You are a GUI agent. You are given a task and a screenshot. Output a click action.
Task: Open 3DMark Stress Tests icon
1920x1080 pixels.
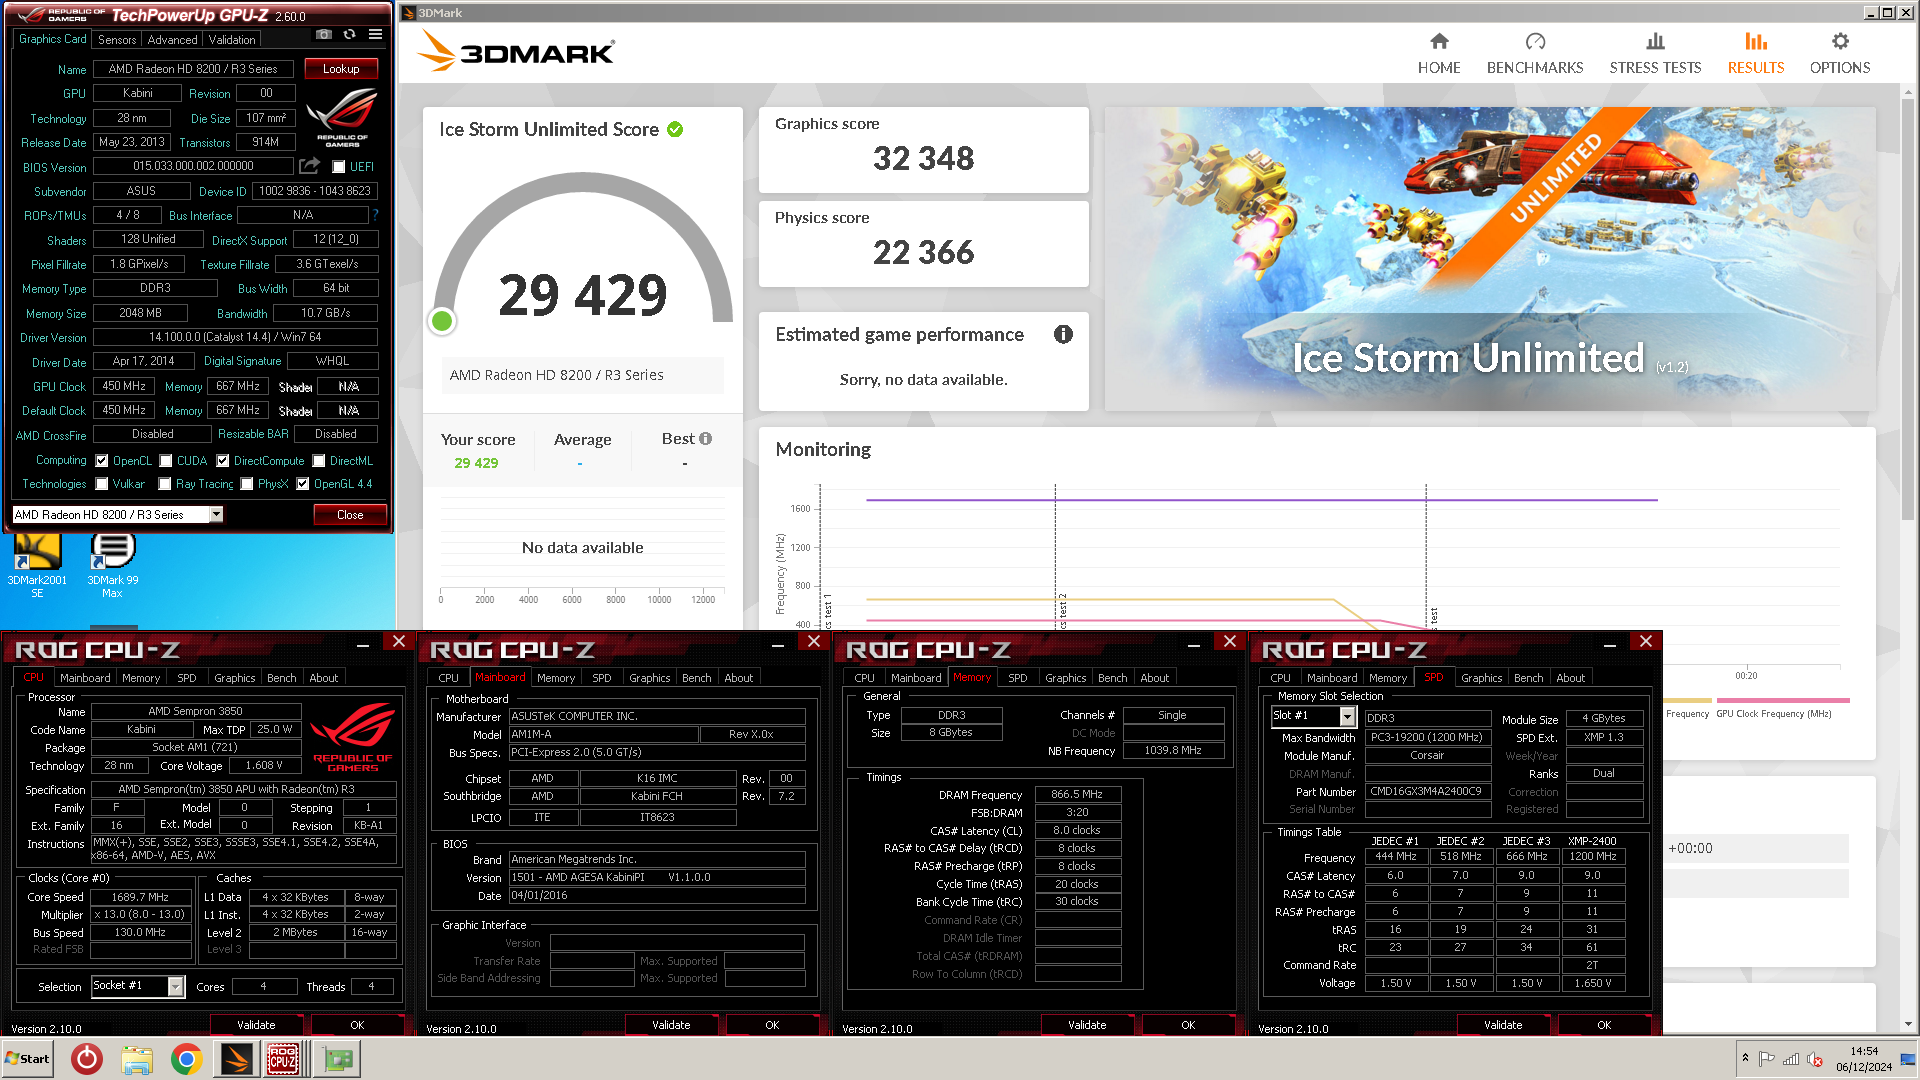tap(1655, 41)
